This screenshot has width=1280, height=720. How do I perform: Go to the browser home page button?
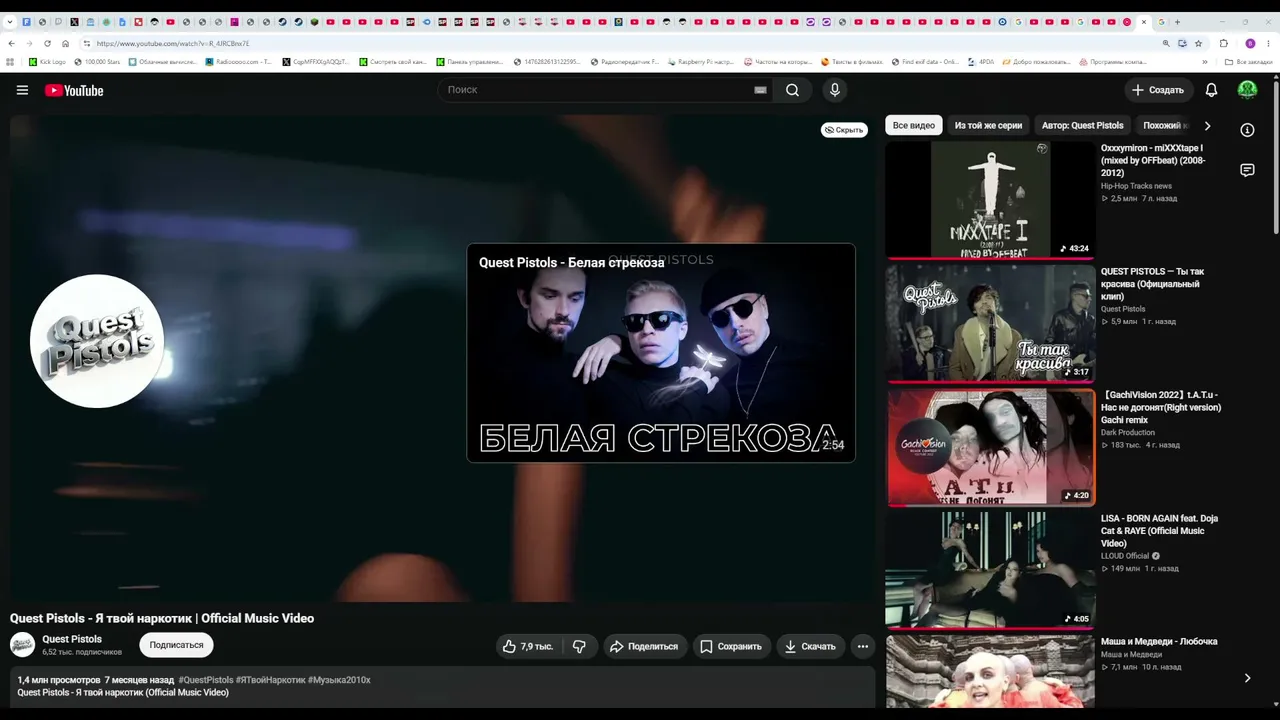(65, 43)
